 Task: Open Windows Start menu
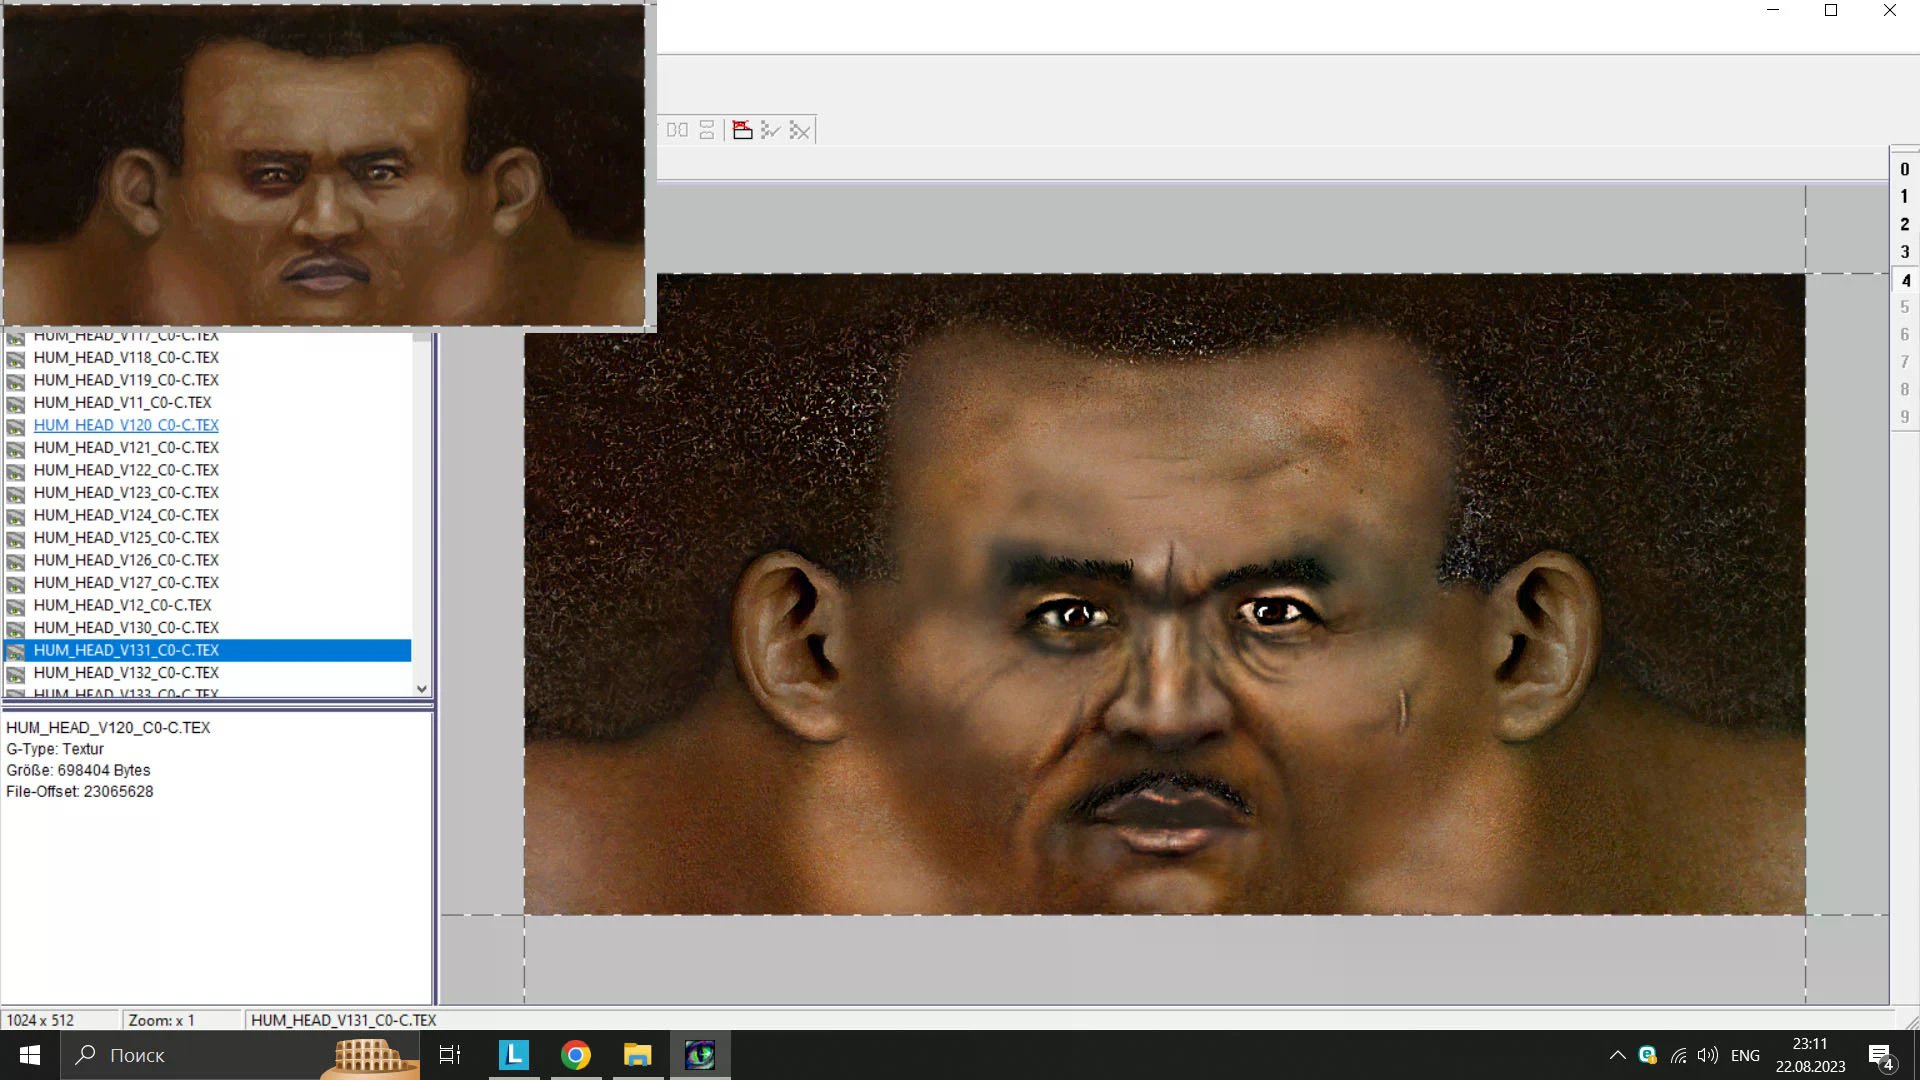(x=29, y=1055)
